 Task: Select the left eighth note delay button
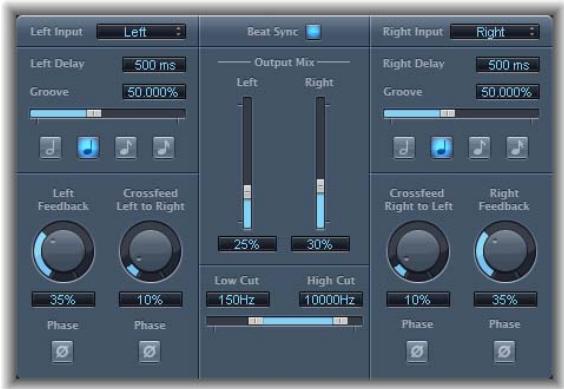click(x=126, y=147)
